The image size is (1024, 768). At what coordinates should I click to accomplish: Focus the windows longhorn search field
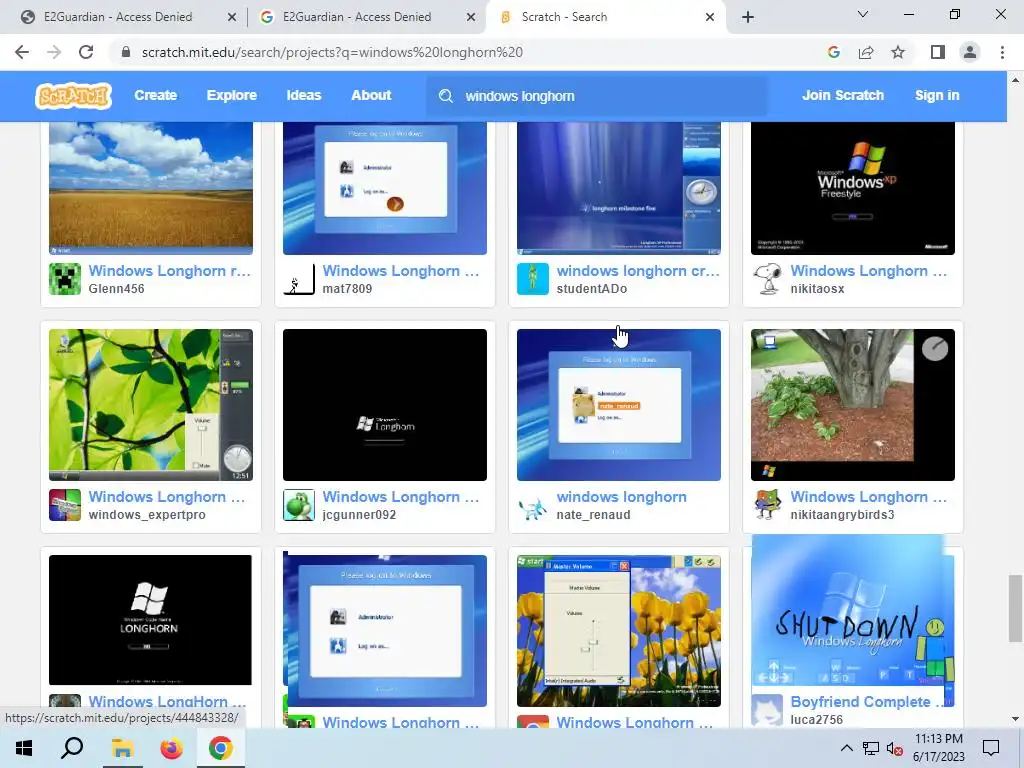coord(597,96)
